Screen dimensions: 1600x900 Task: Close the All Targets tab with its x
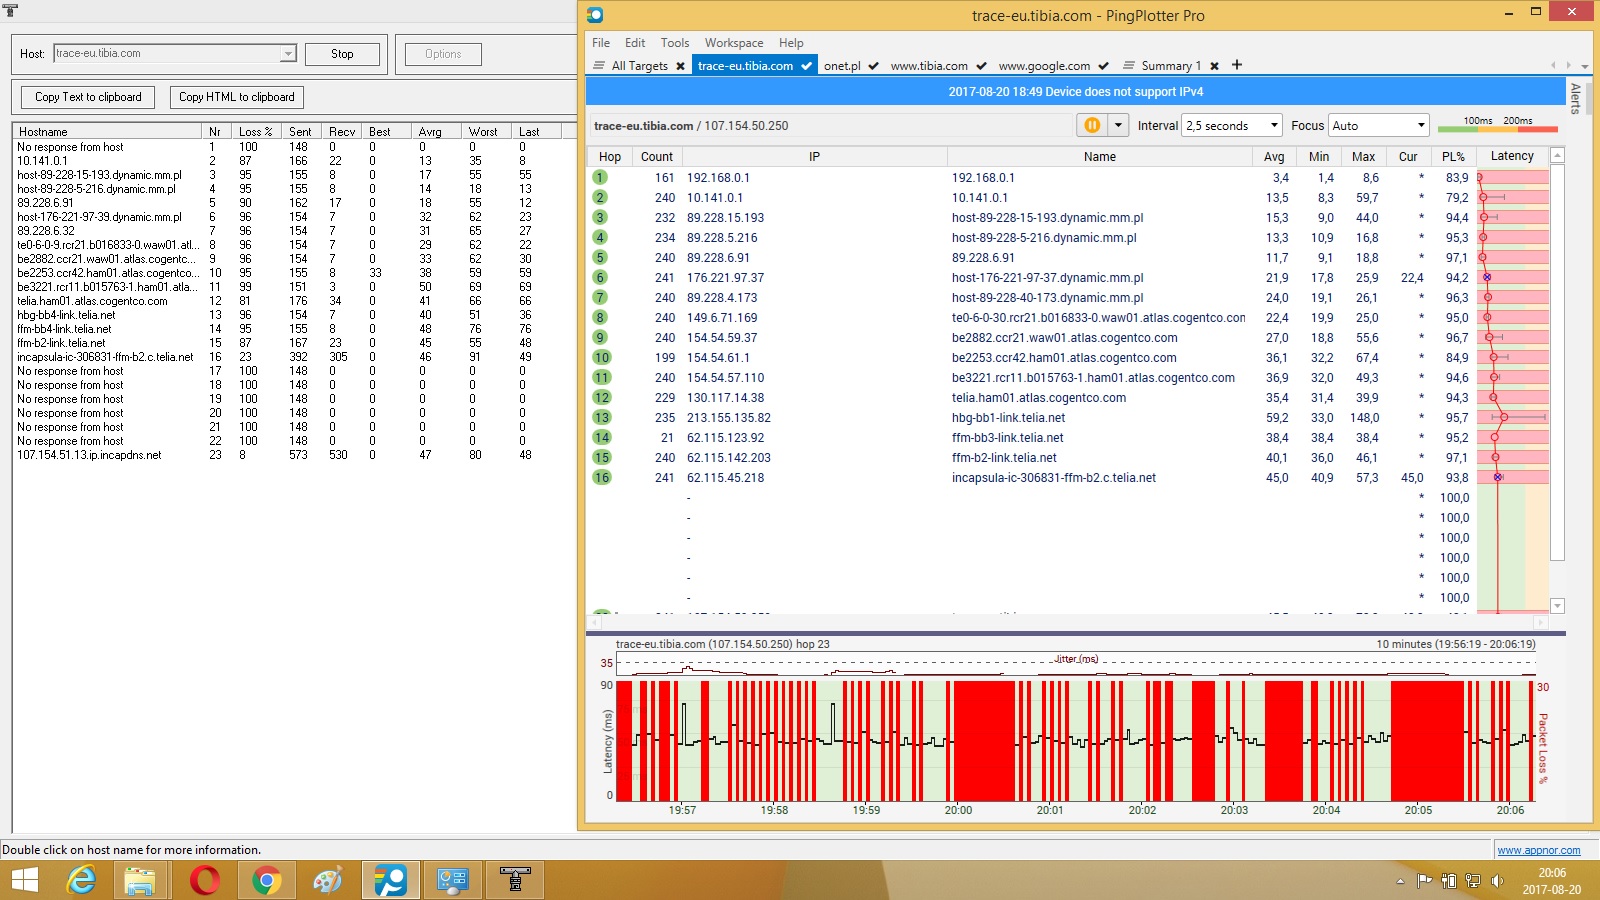coord(680,66)
